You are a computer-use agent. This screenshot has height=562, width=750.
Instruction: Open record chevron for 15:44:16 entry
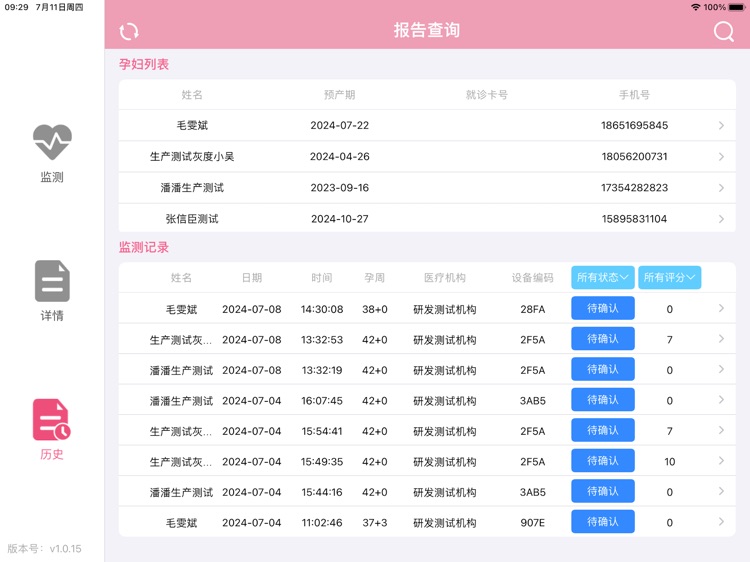[721, 492]
